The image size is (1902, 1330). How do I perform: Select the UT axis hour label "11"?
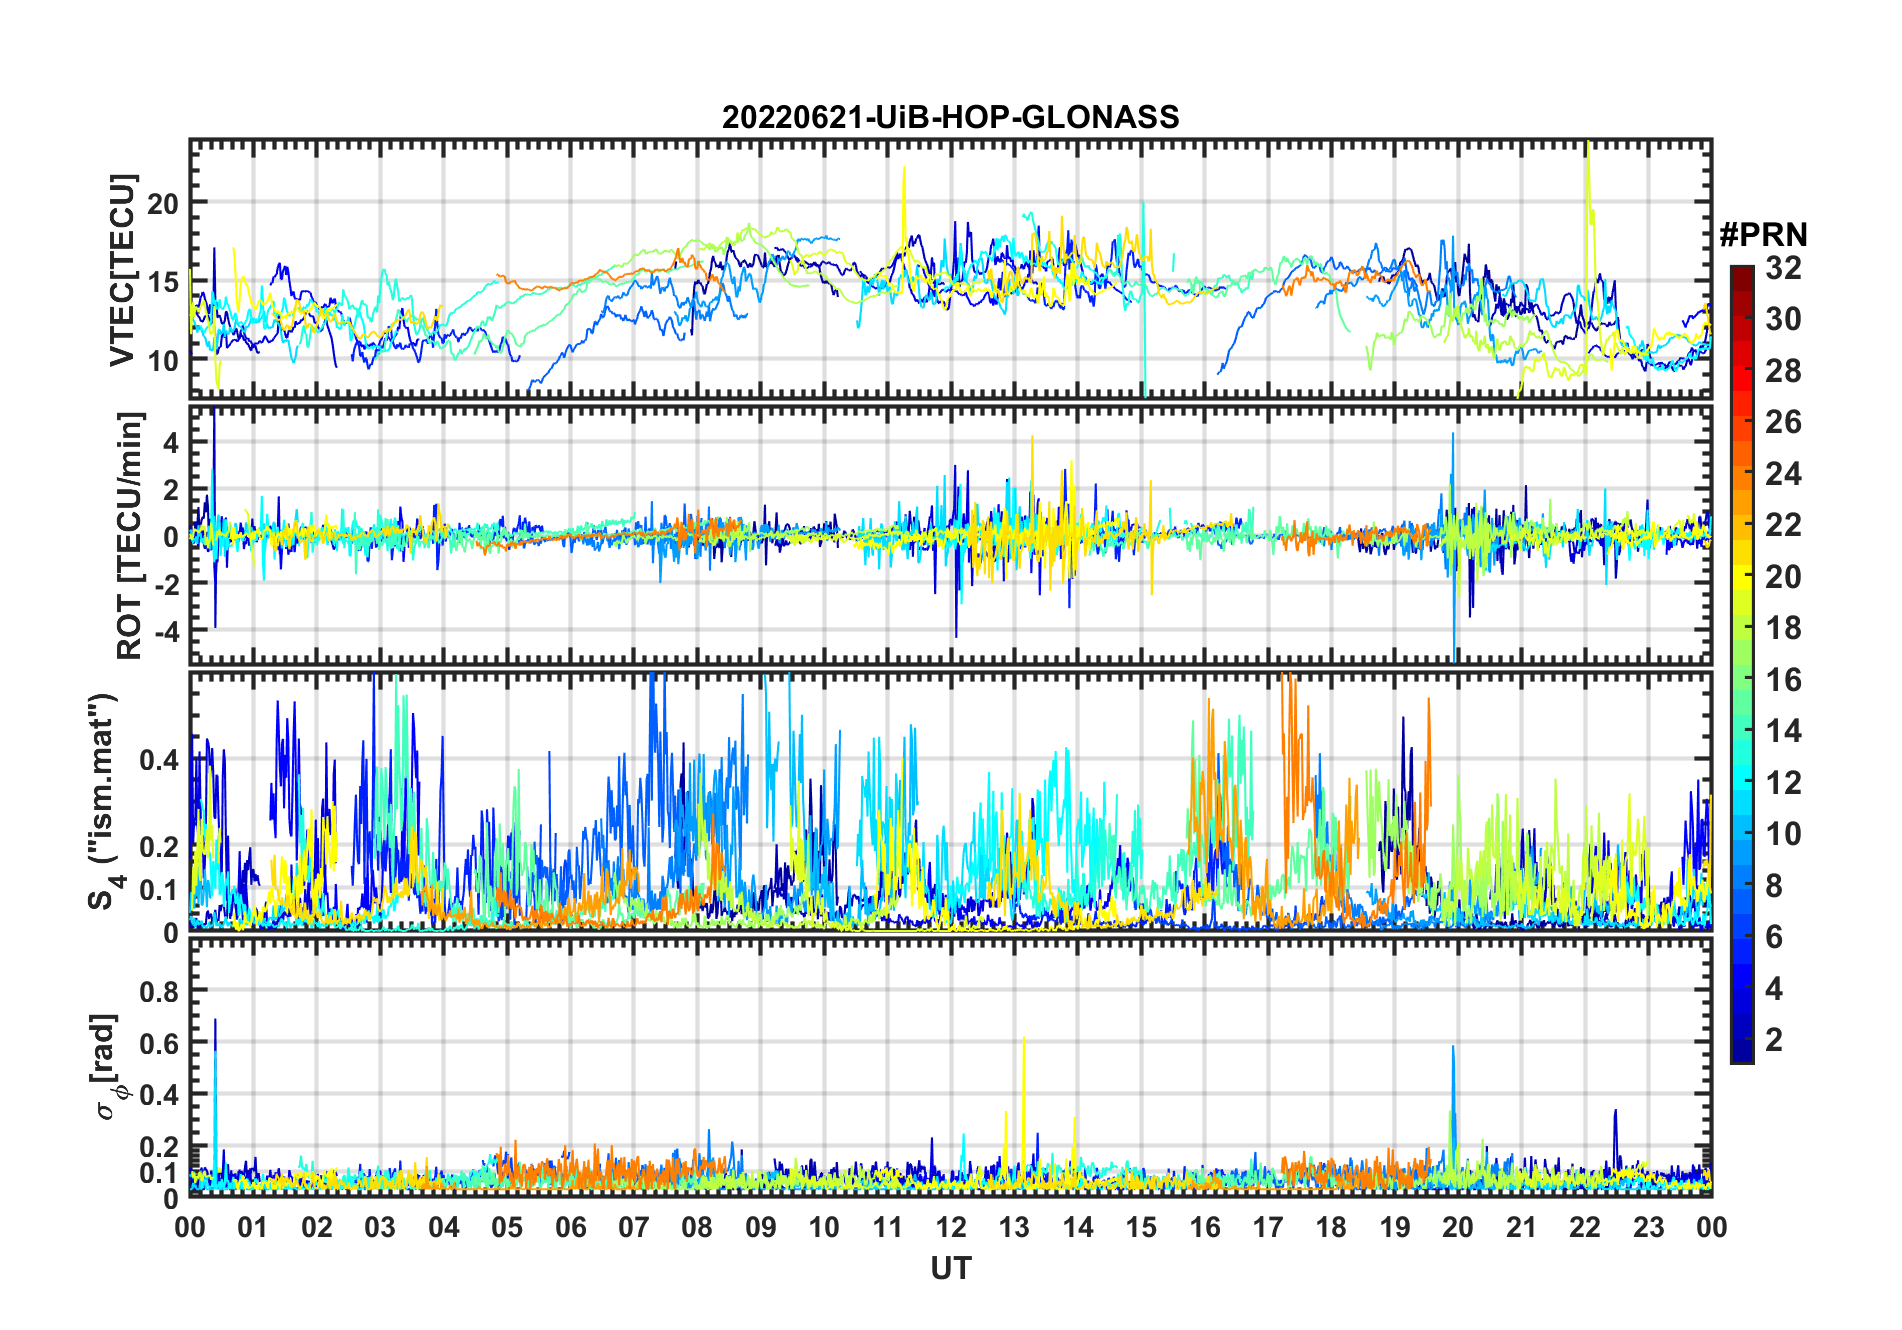tap(888, 1228)
